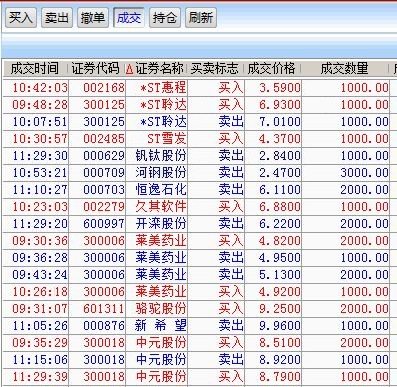Viewport: 397px width, 387px height.
Task: Select stock code 002279
Action: tap(104, 207)
